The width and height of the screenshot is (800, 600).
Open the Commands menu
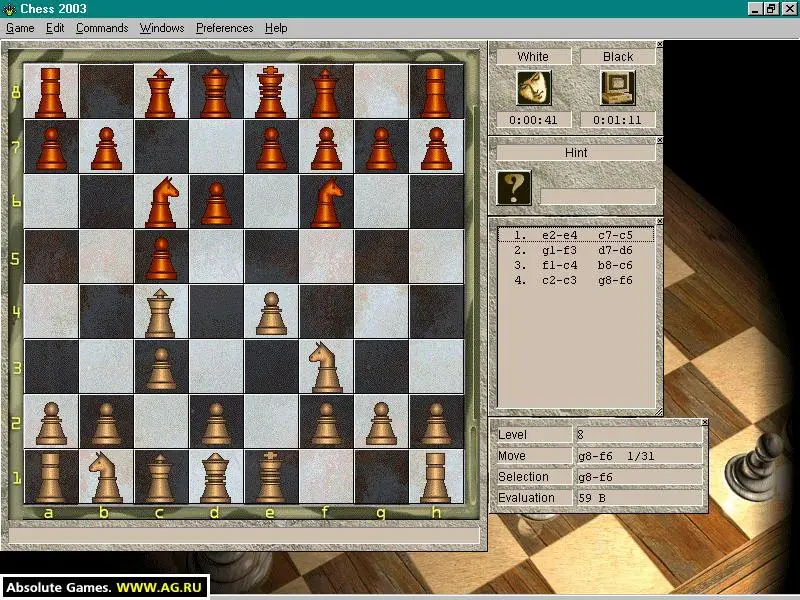point(102,28)
